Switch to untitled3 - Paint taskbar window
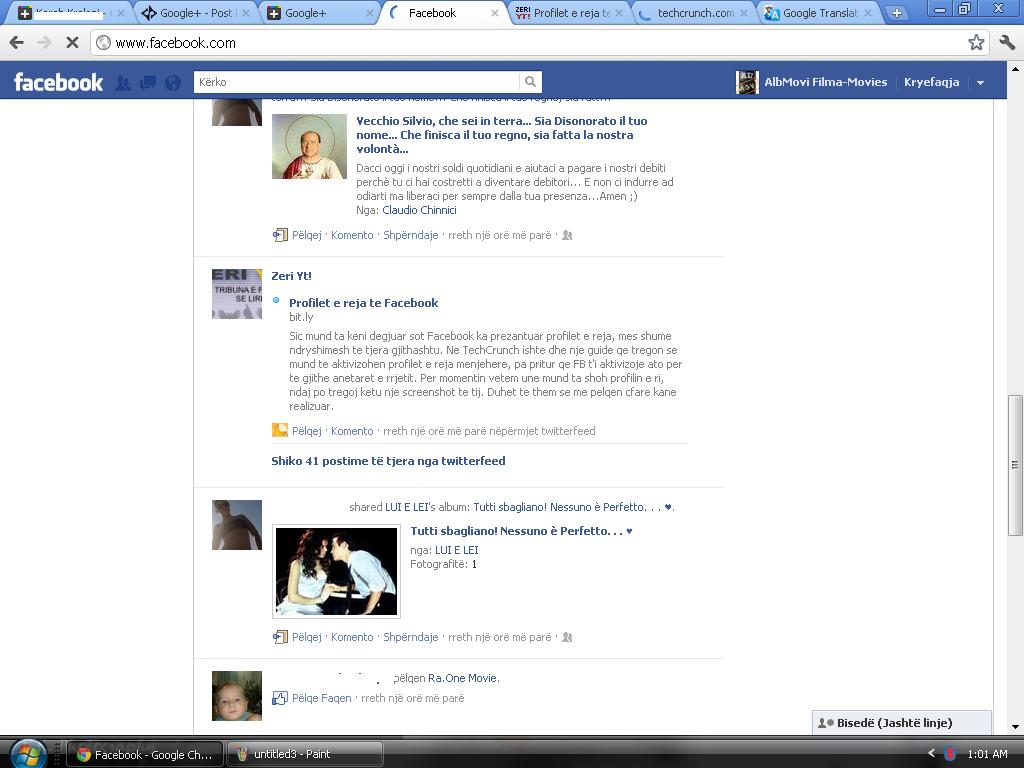 click(304, 754)
